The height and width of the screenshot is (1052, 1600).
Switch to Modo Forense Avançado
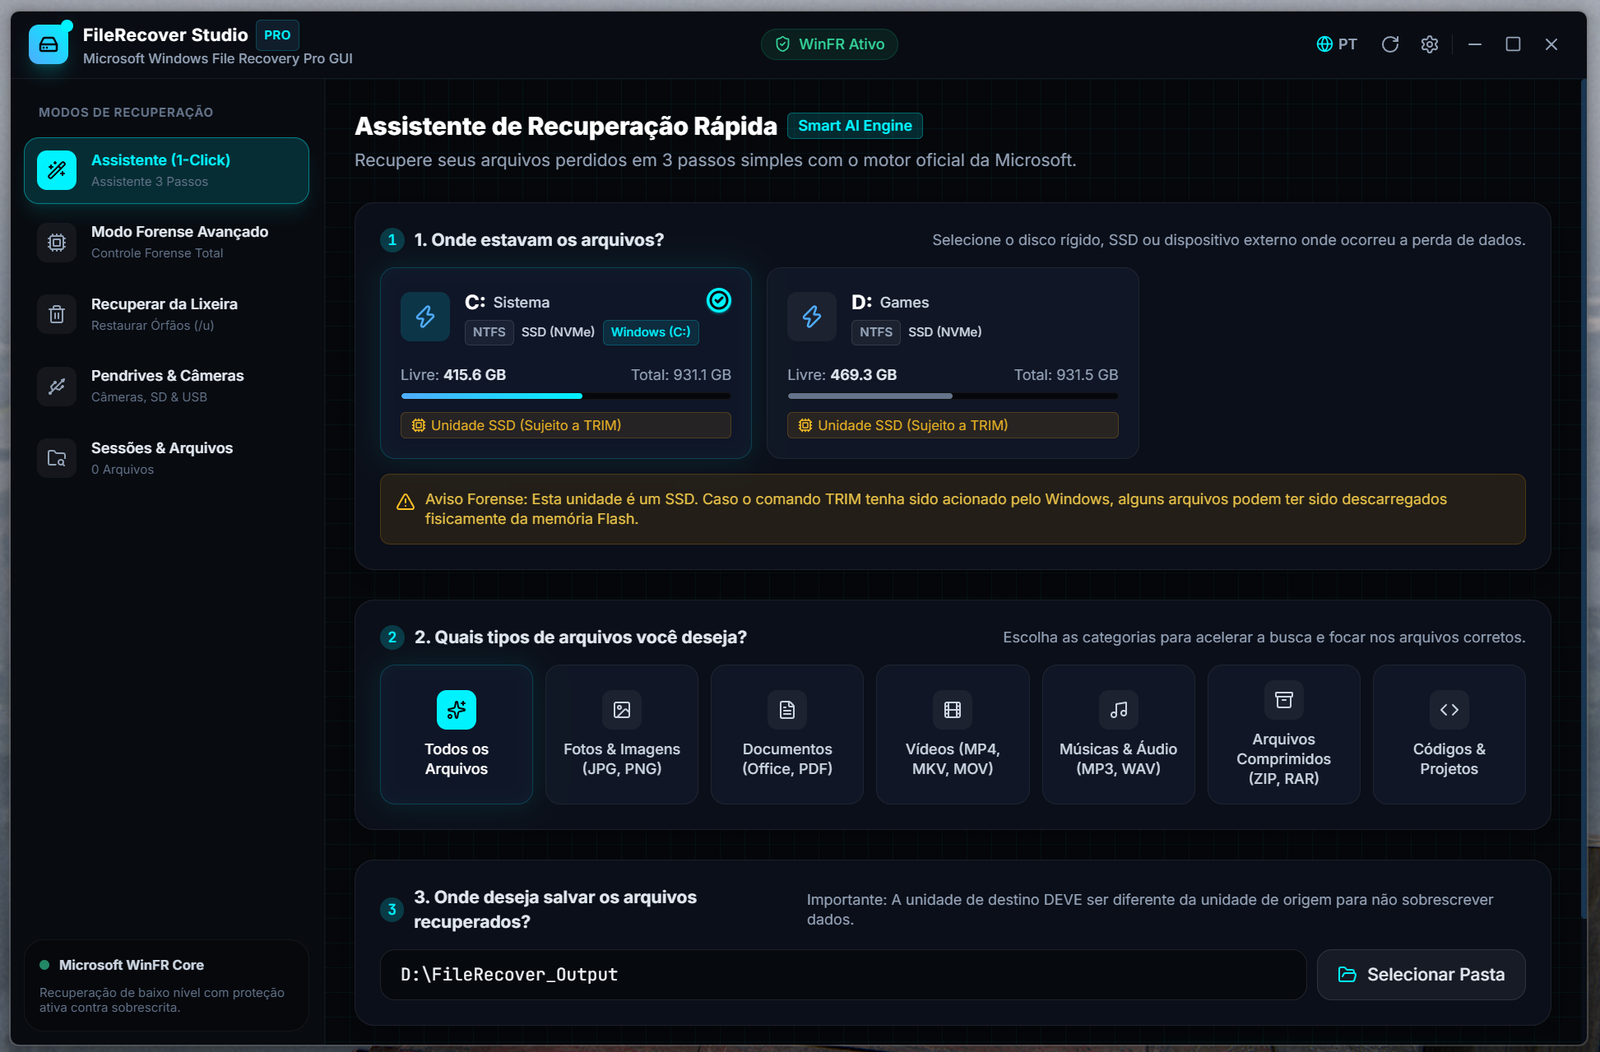coord(166,242)
